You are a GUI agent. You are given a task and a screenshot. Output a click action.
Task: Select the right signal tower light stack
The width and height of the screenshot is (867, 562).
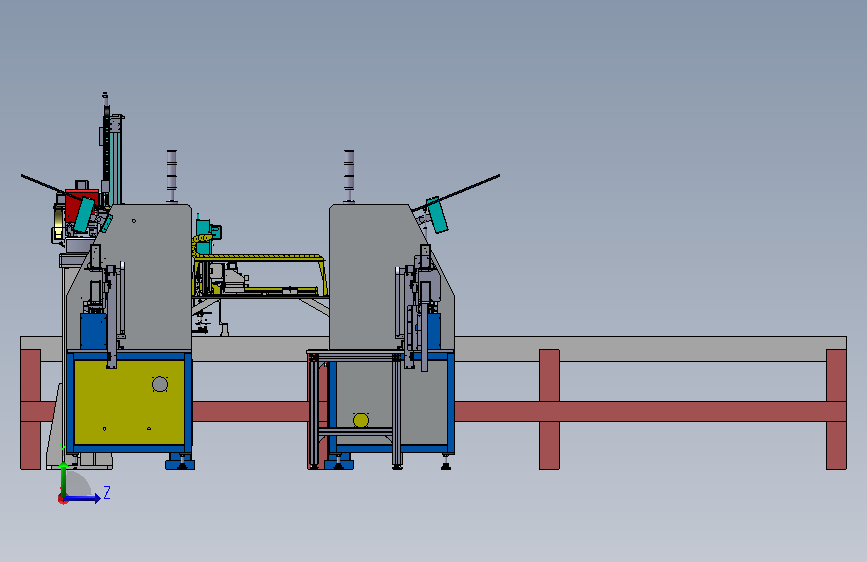(x=349, y=176)
